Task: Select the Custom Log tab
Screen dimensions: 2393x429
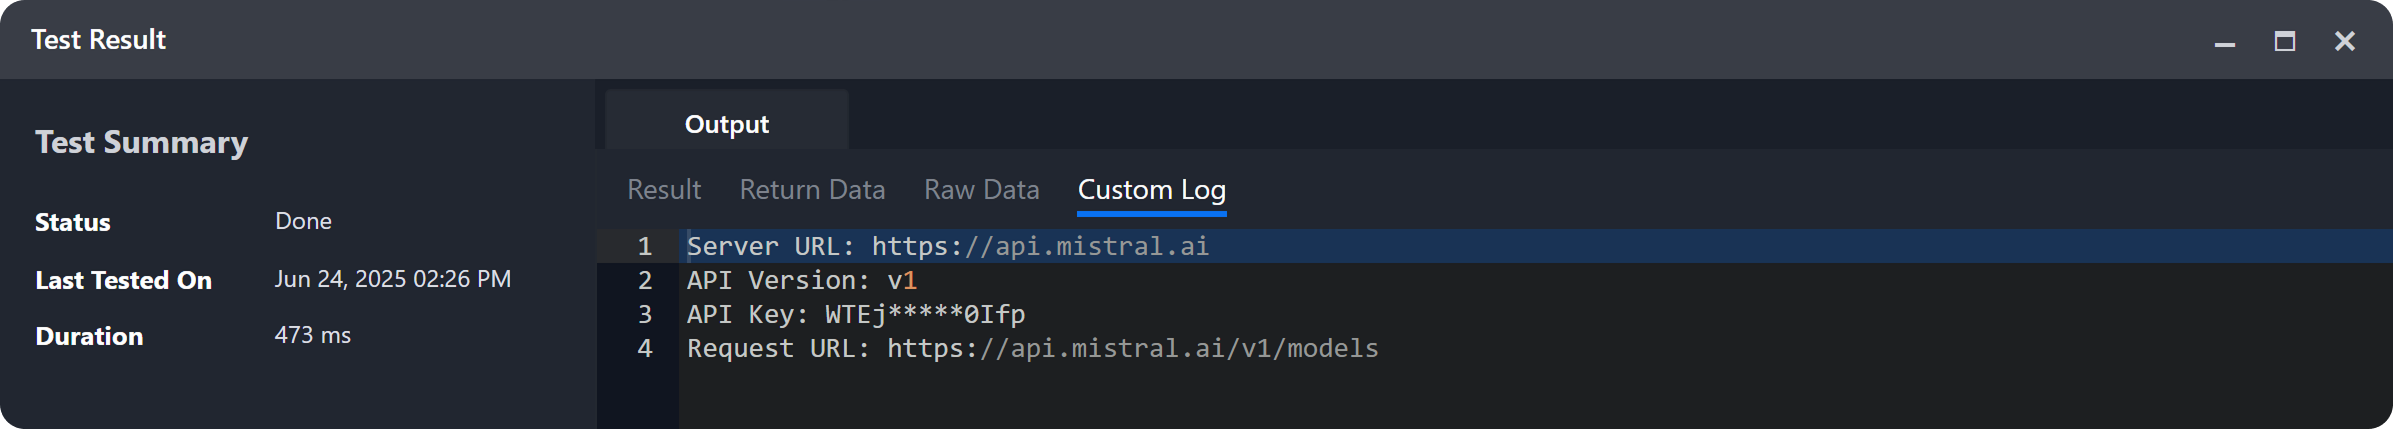Action: tap(1151, 189)
